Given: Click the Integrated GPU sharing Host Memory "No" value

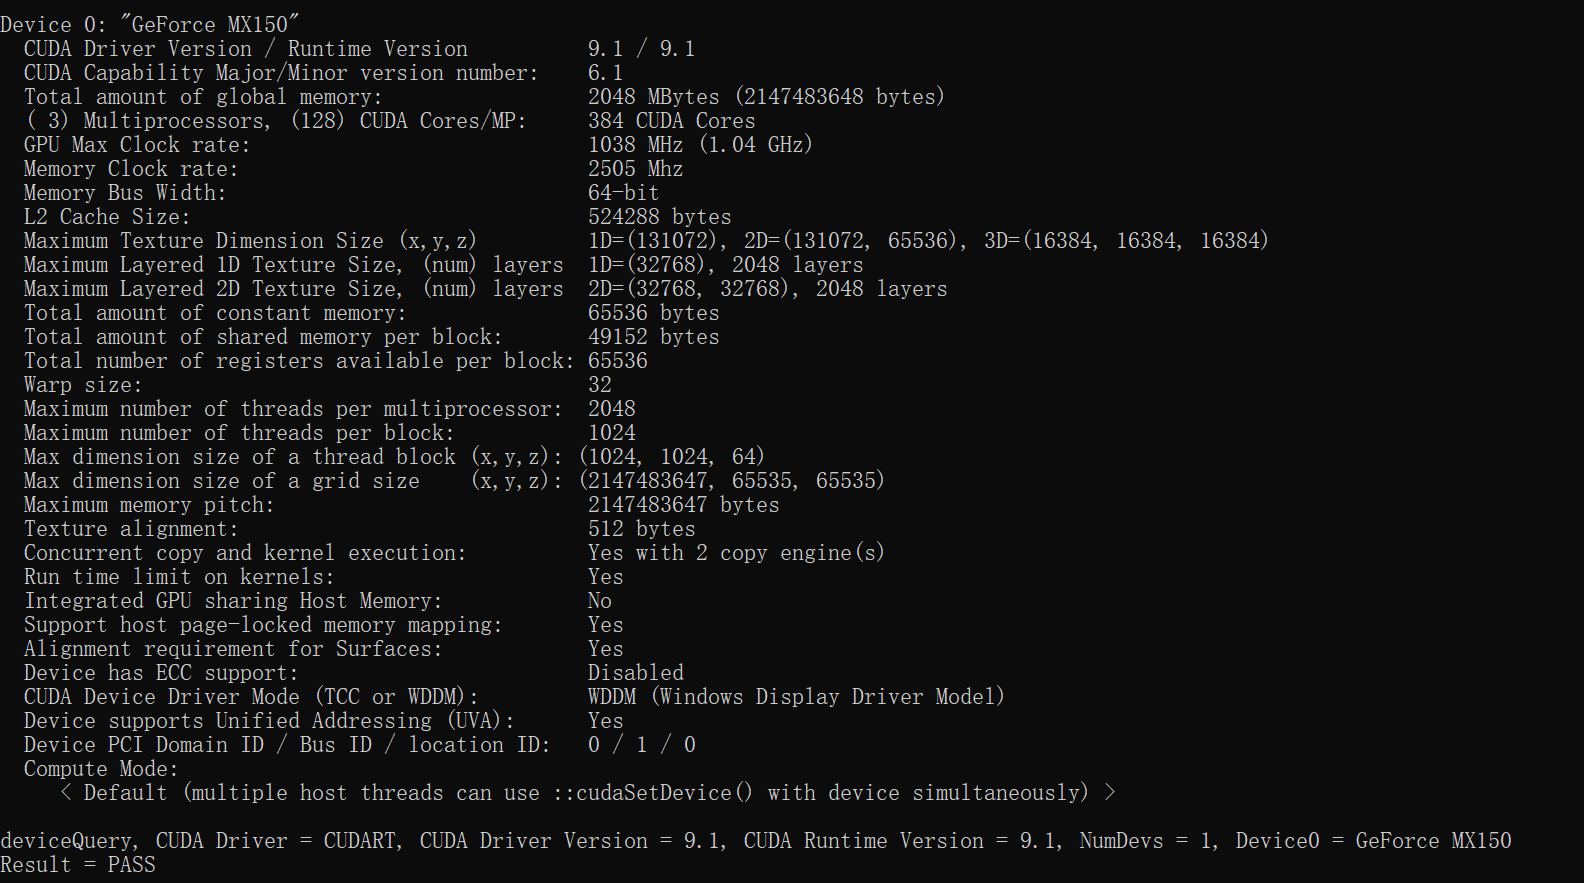Looking at the screenshot, I should [600, 601].
